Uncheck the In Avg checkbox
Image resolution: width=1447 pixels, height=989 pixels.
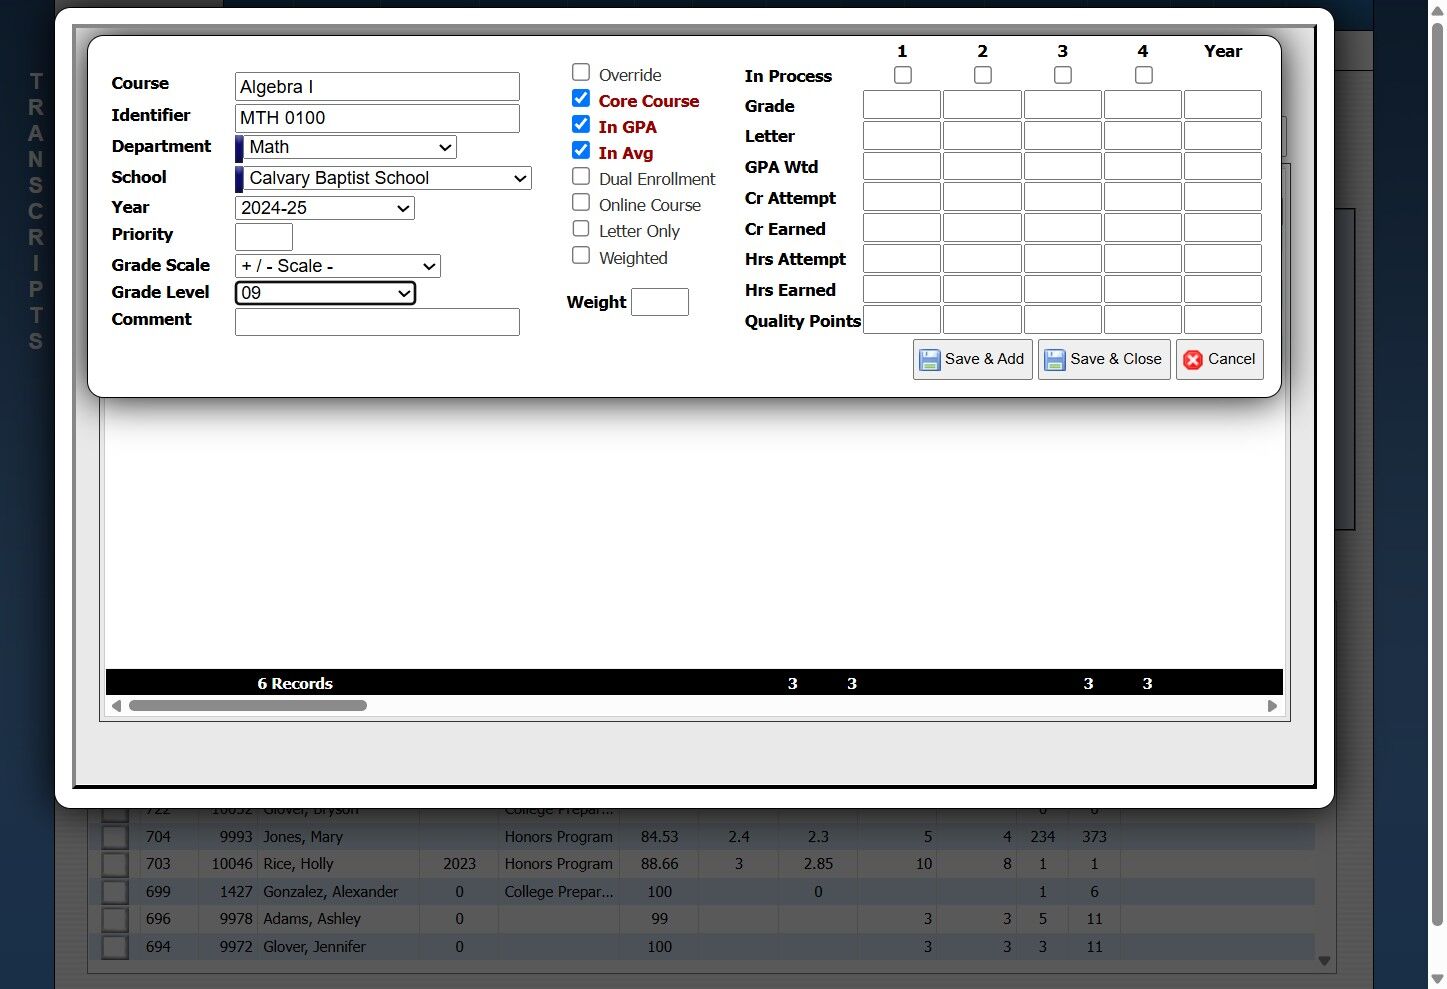coord(581,150)
